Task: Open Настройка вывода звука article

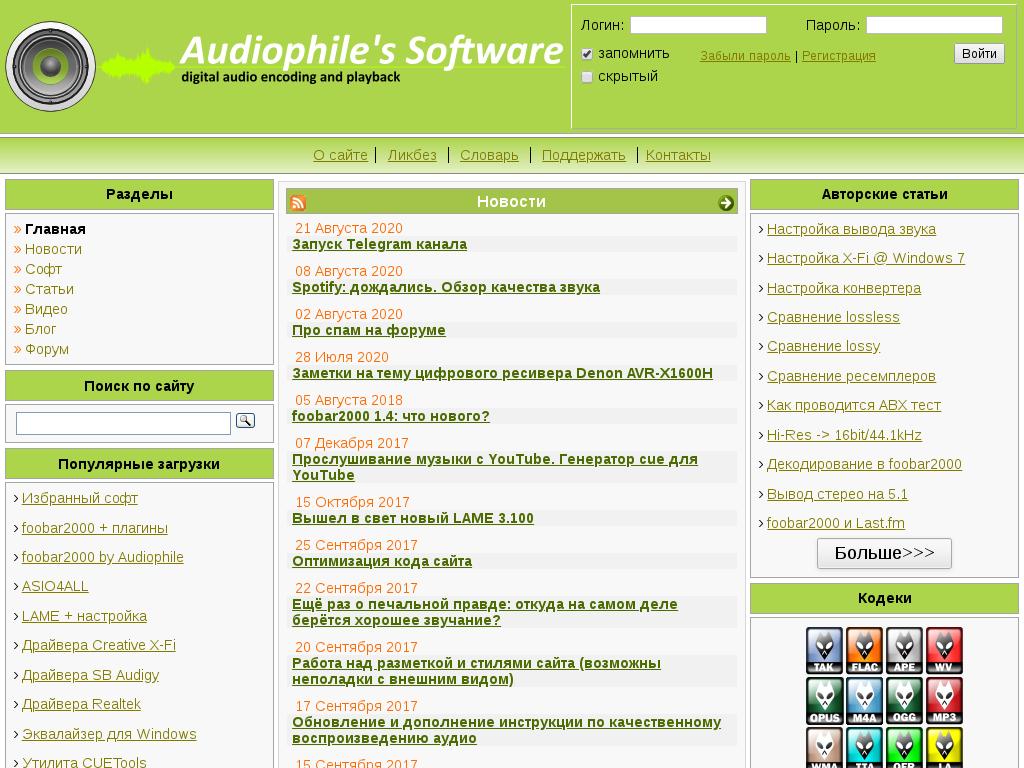Action: pyautogui.click(x=851, y=229)
